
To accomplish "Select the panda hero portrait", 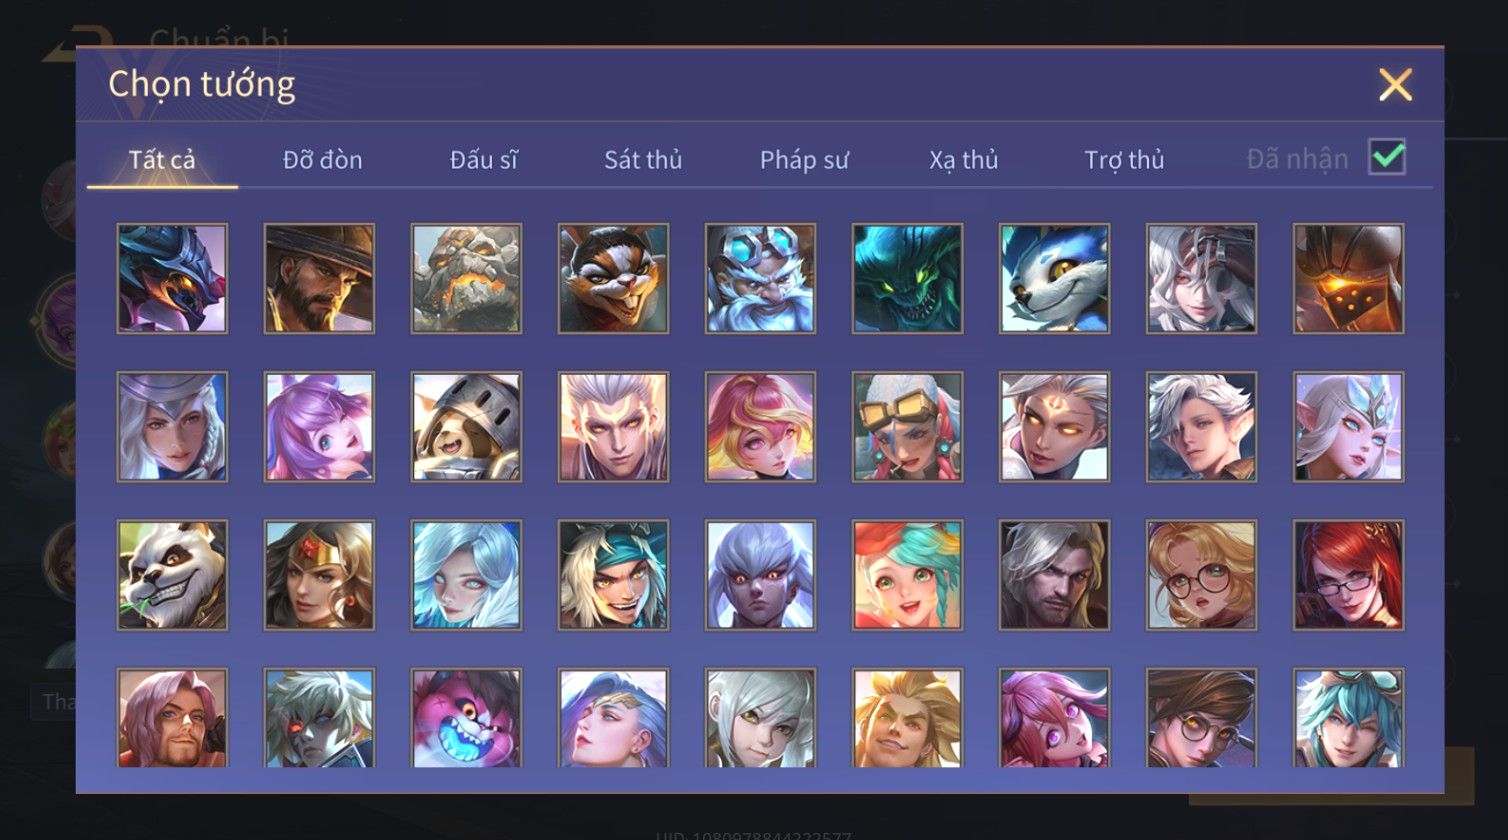I will (172, 575).
